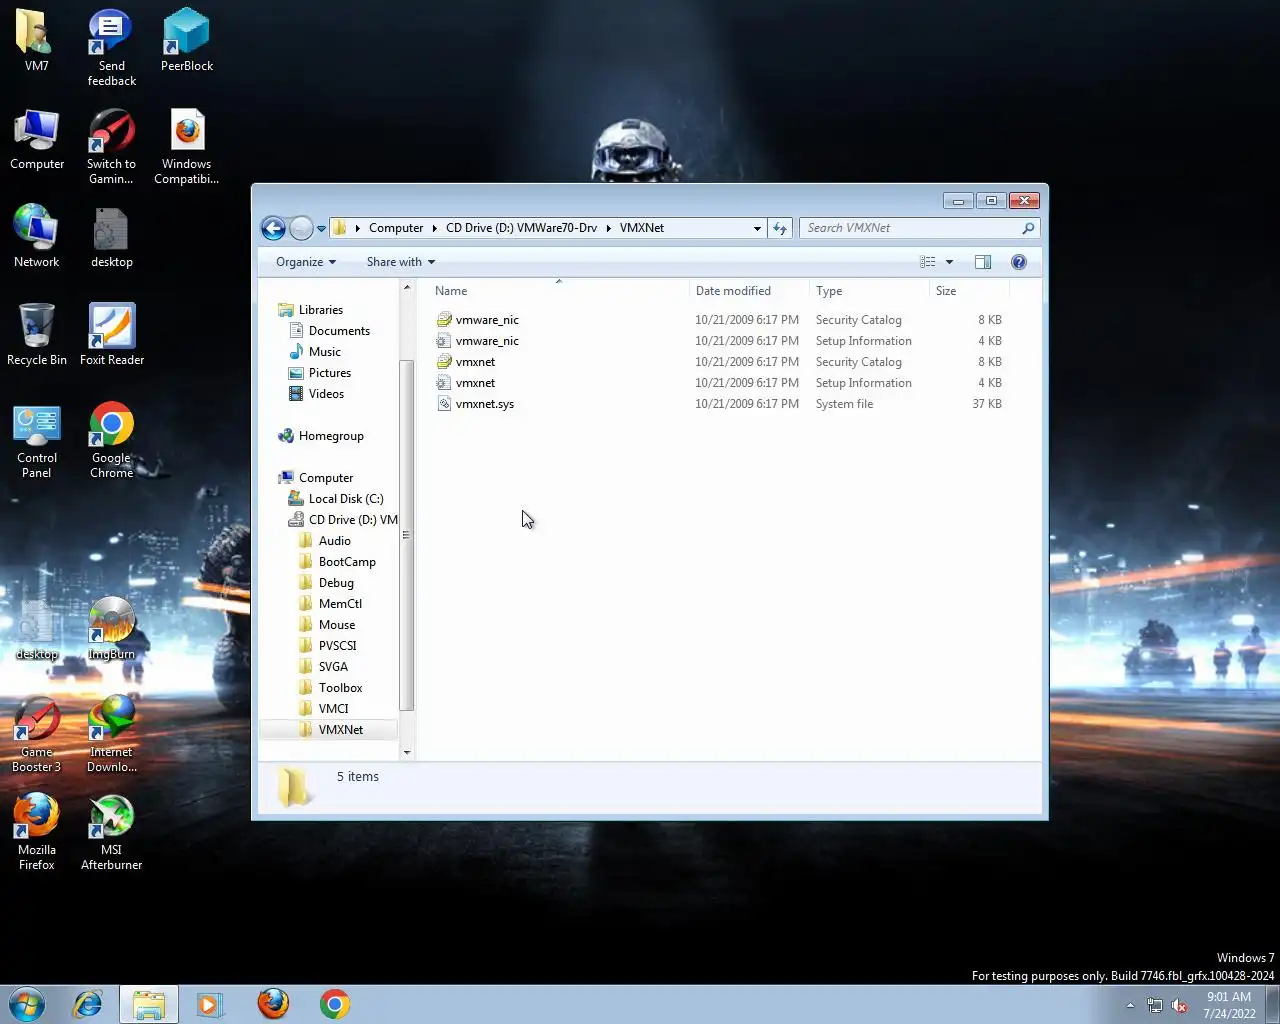The image size is (1280, 1024).
Task: Sort files by Type column
Action: 868,291
